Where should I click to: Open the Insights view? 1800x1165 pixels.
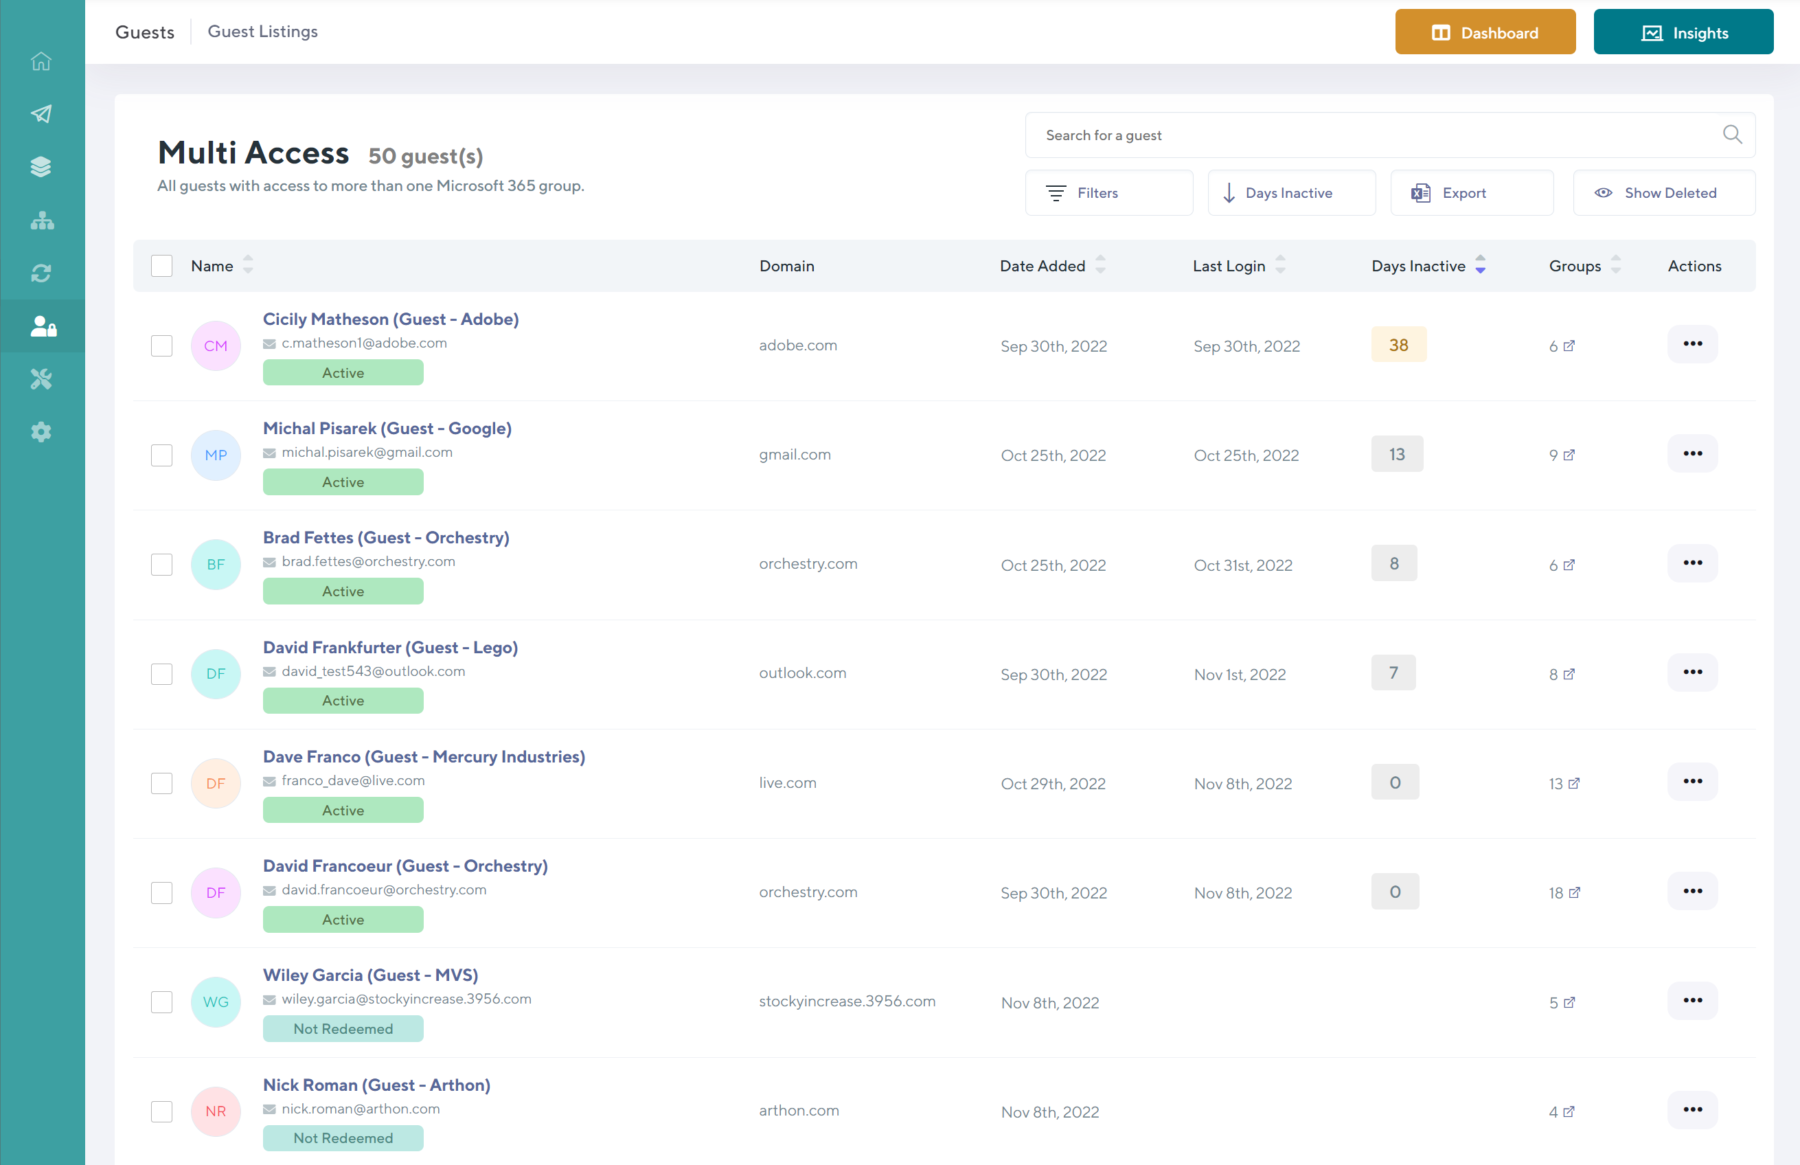point(1683,31)
